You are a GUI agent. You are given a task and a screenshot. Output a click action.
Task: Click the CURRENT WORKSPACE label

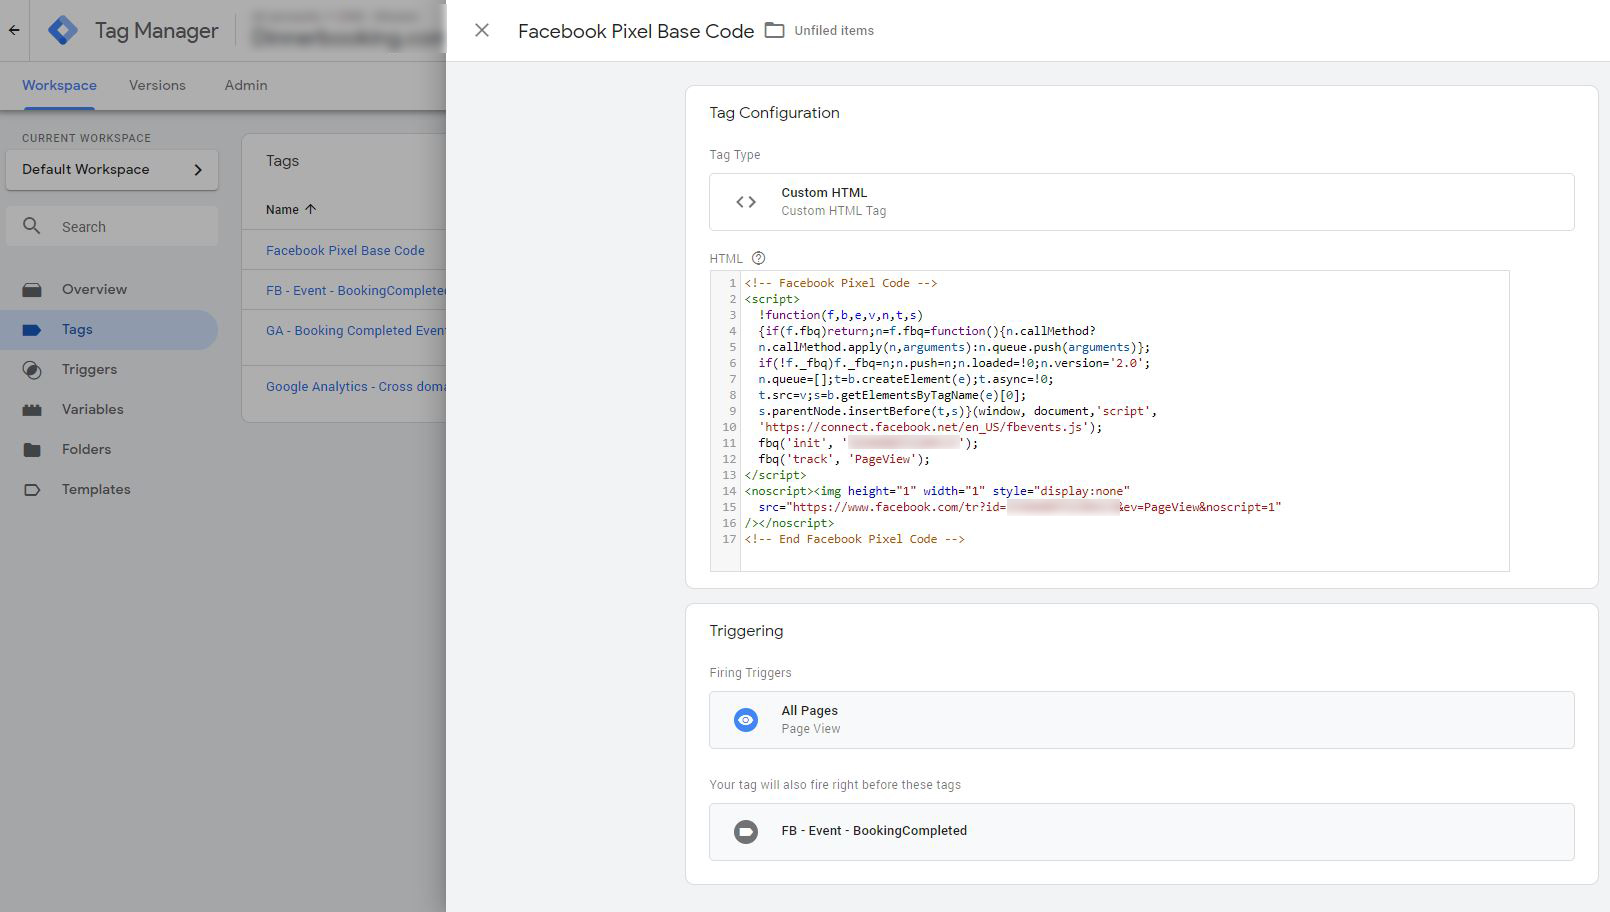[x=86, y=138]
